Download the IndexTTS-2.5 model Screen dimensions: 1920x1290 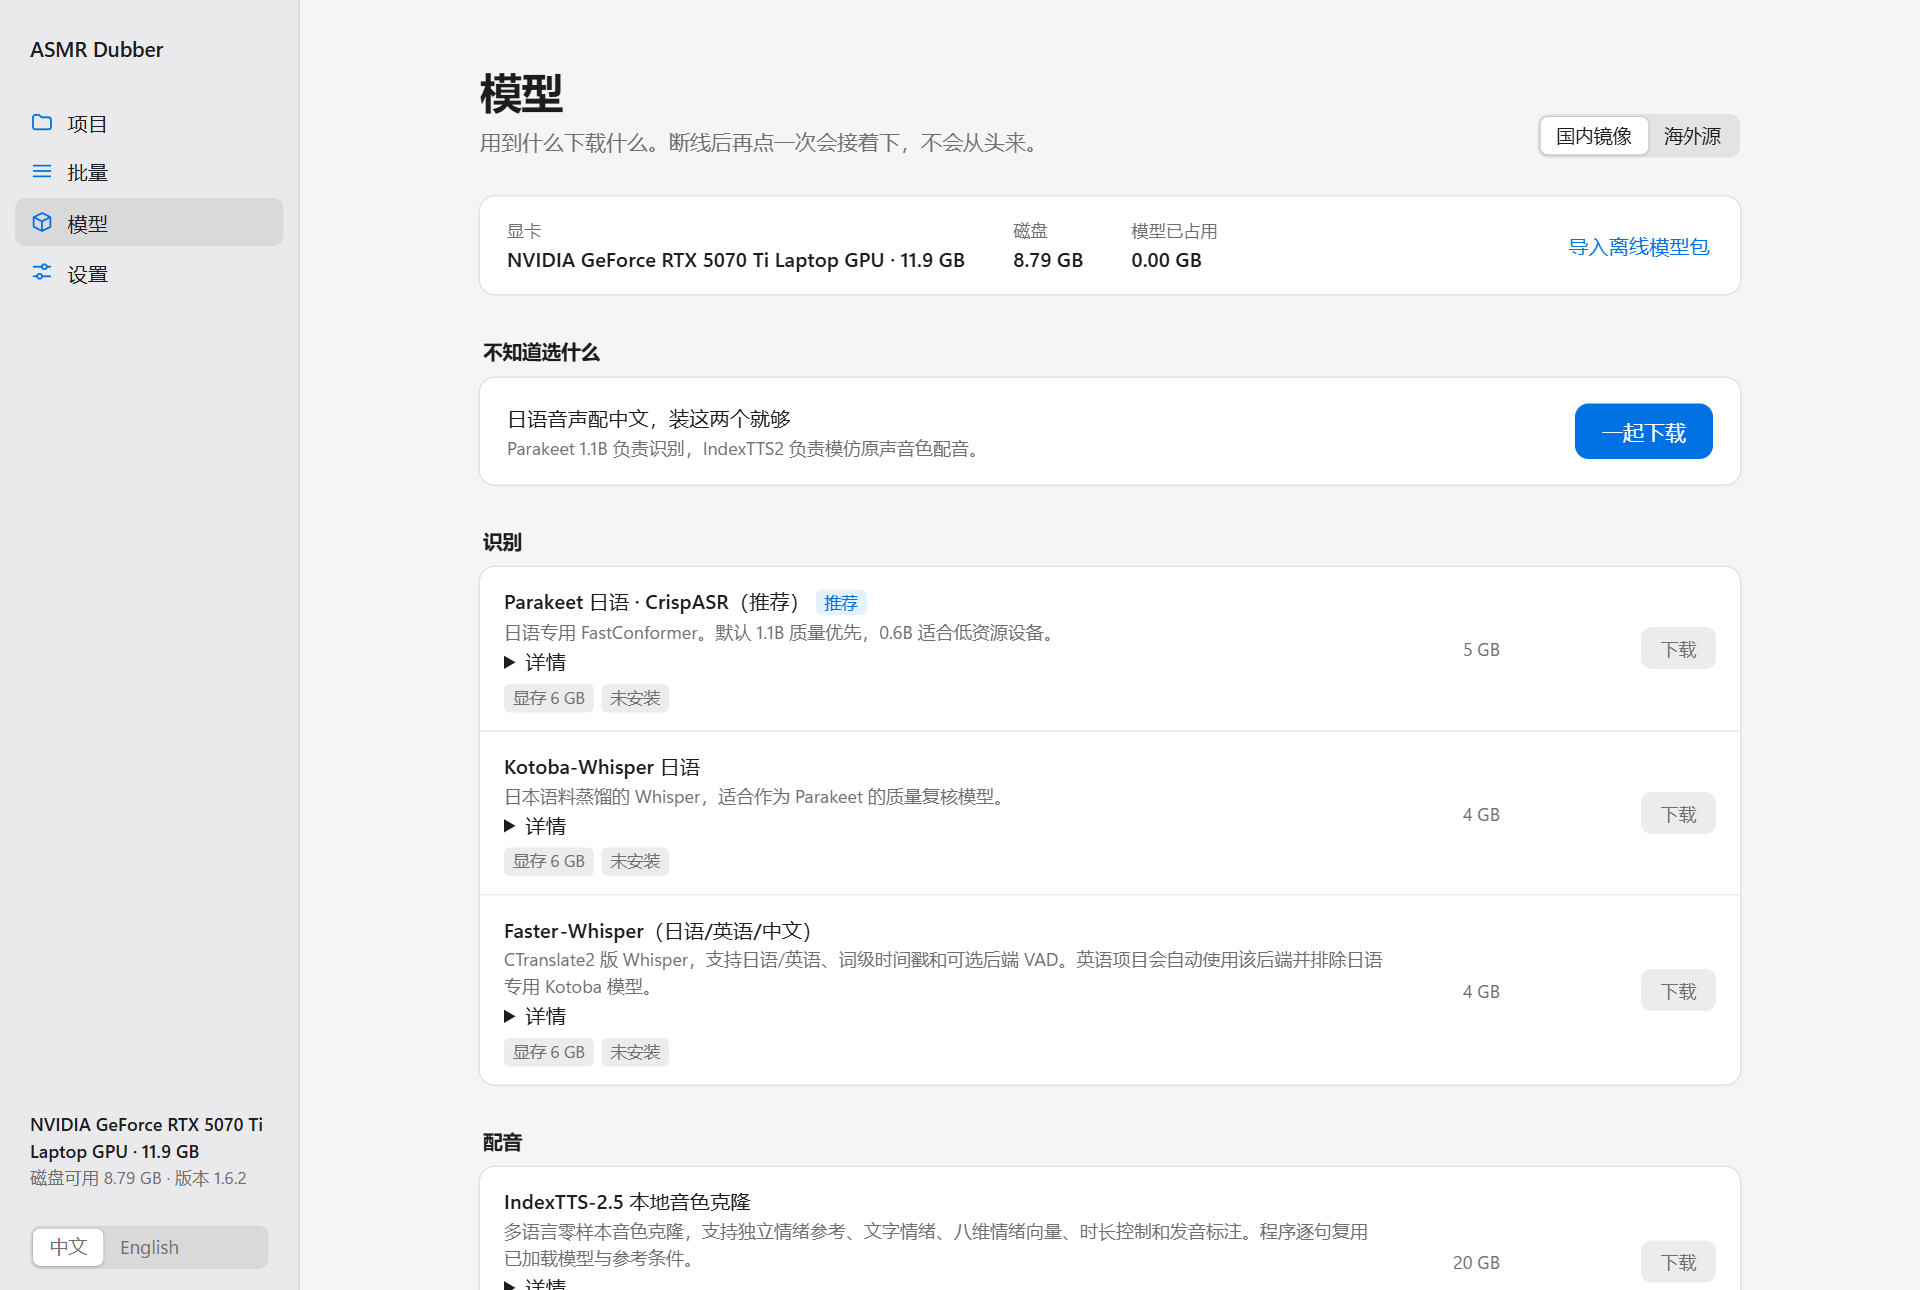1678,1262
